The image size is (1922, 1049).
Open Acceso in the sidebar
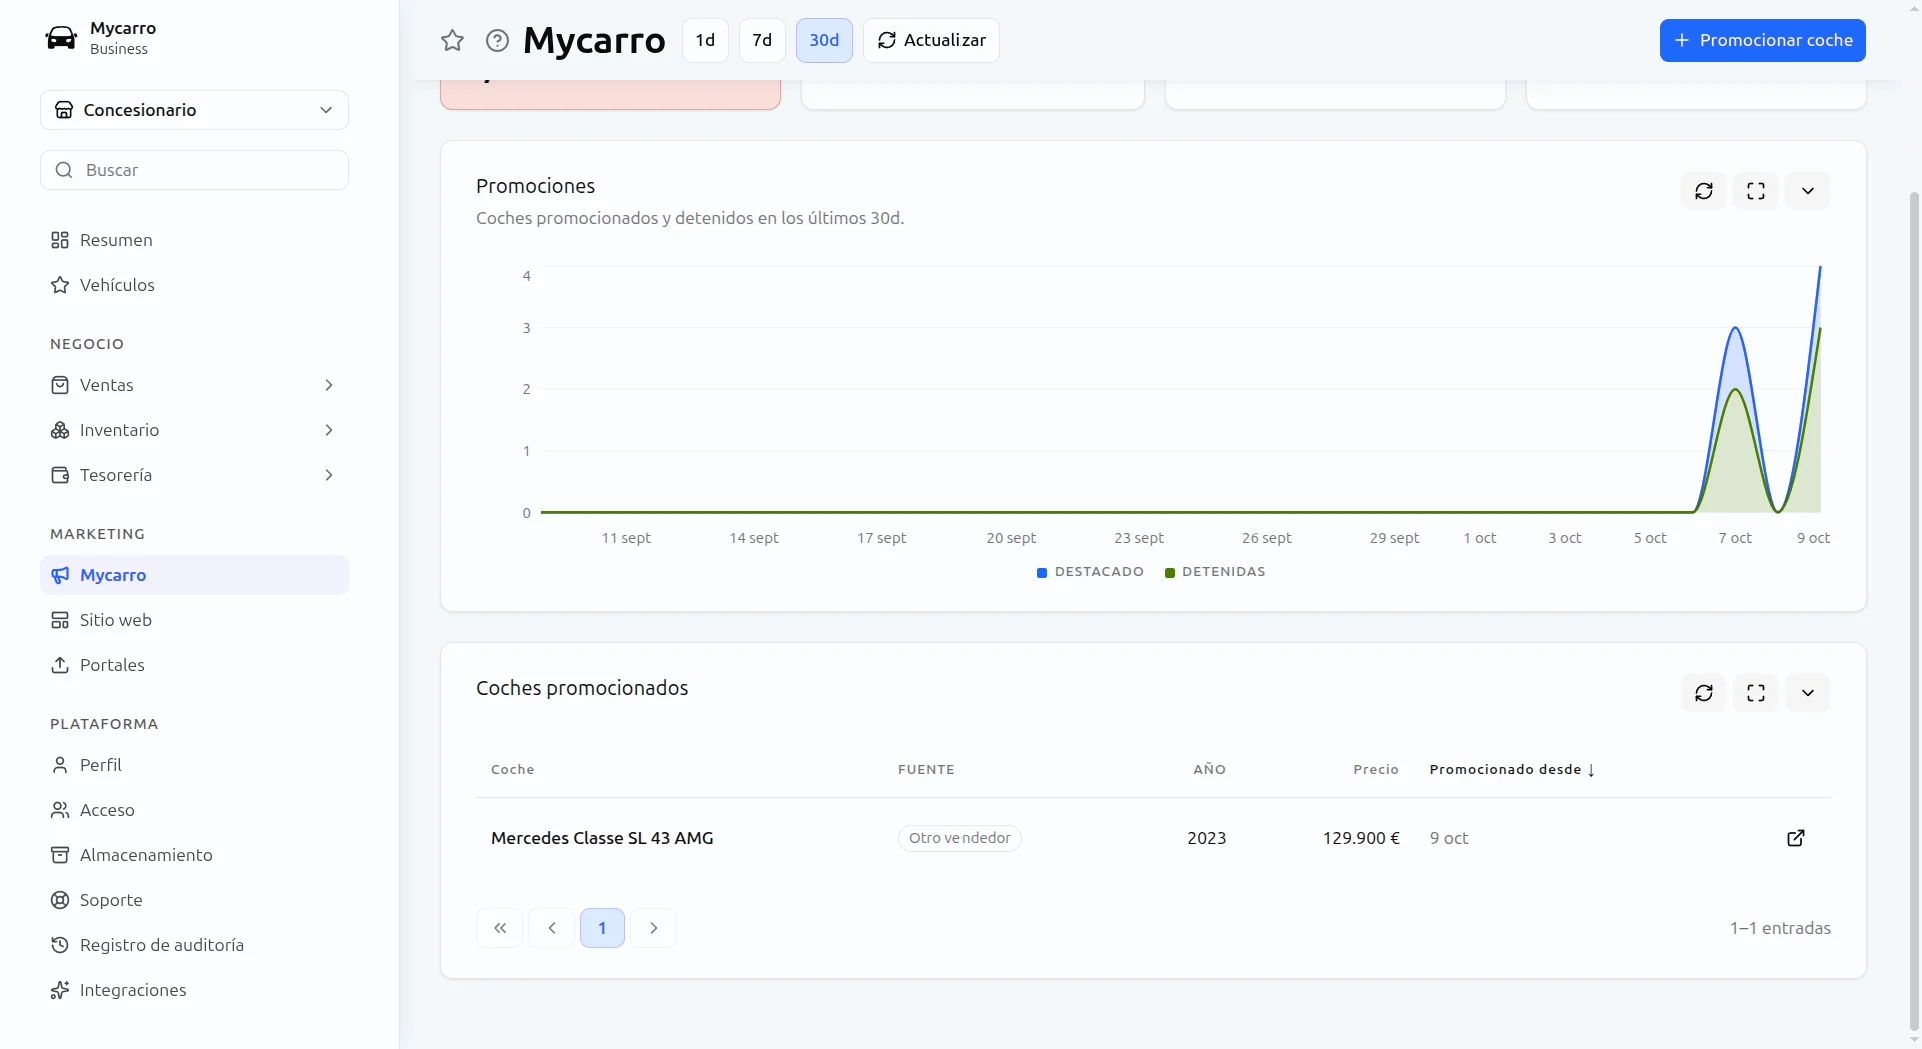[x=194, y=810]
